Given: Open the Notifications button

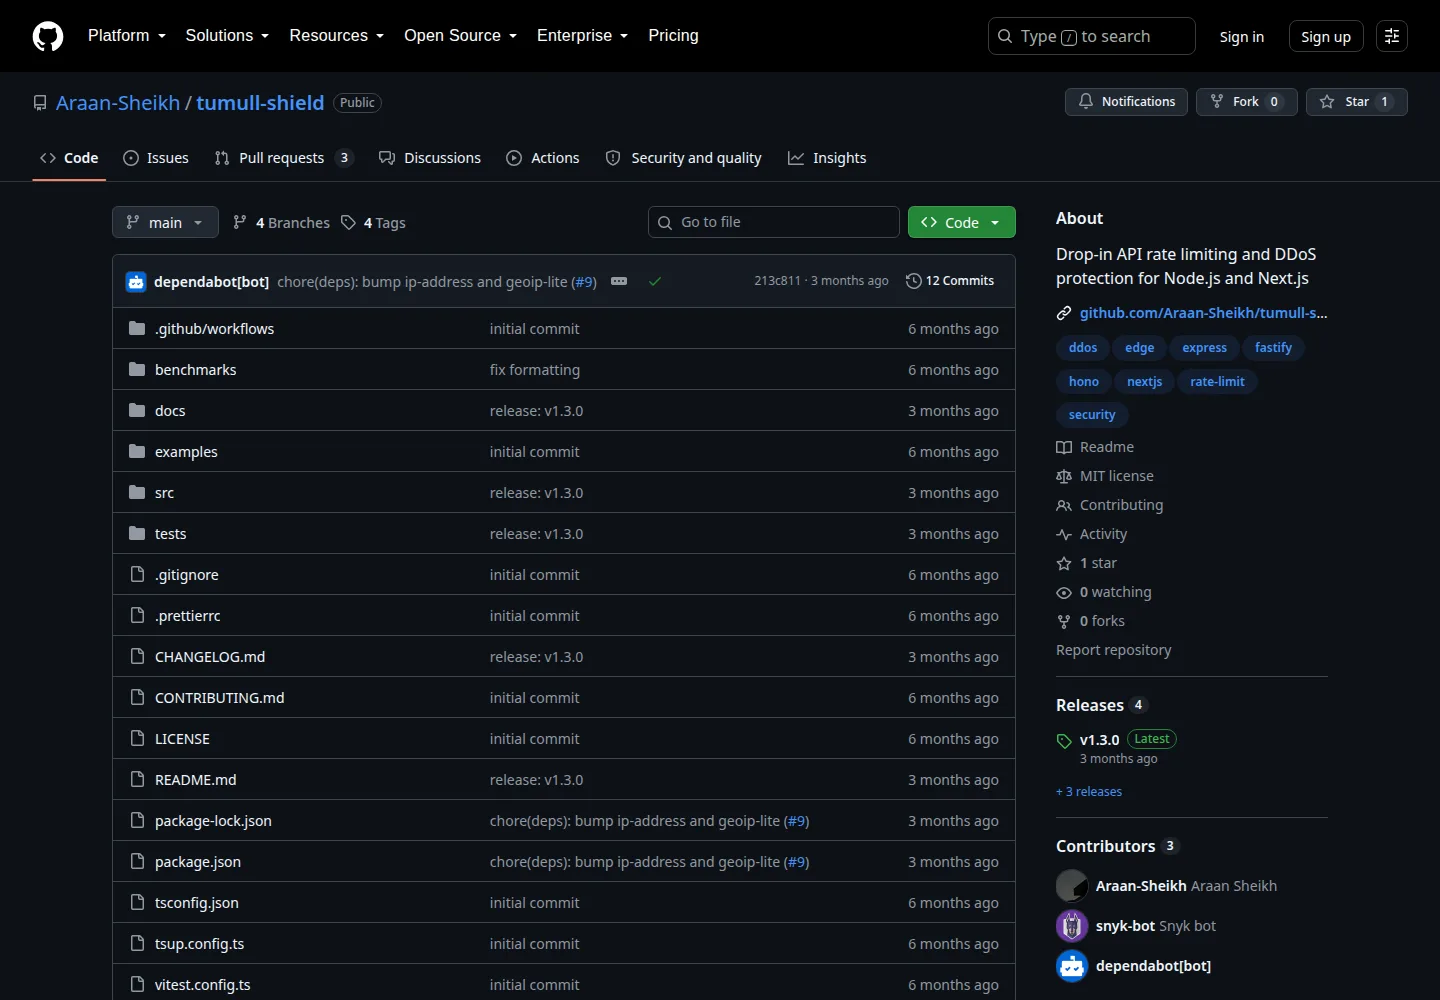Looking at the screenshot, I should (1126, 102).
